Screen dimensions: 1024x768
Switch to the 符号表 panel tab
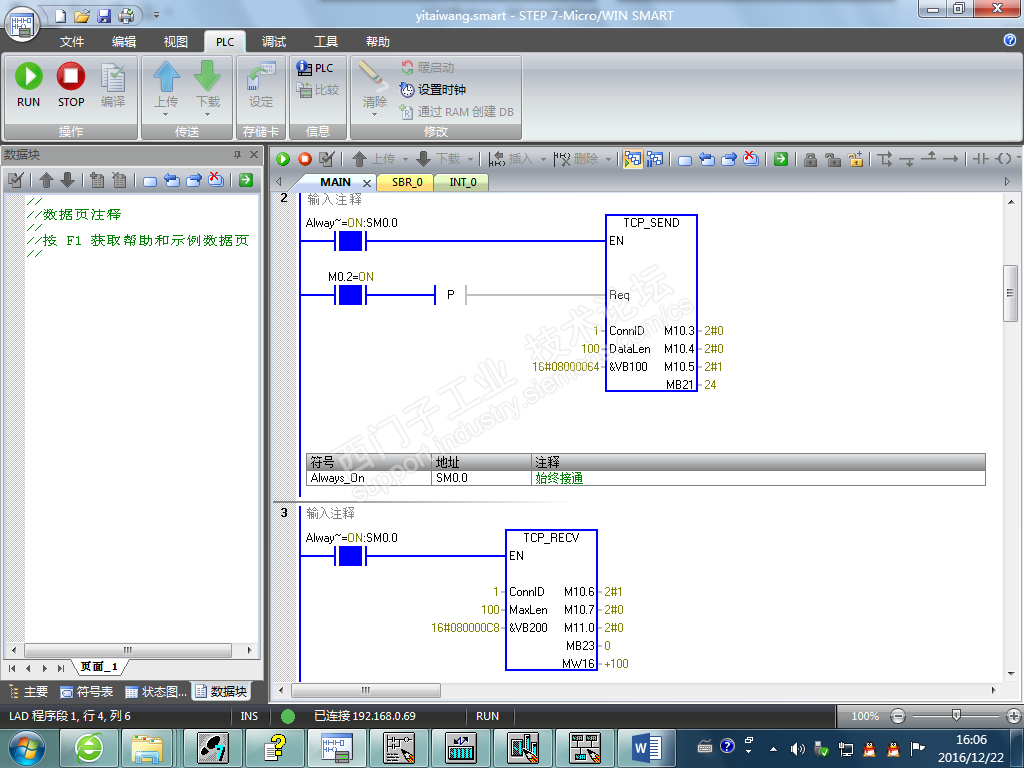(x=87, y=691)
